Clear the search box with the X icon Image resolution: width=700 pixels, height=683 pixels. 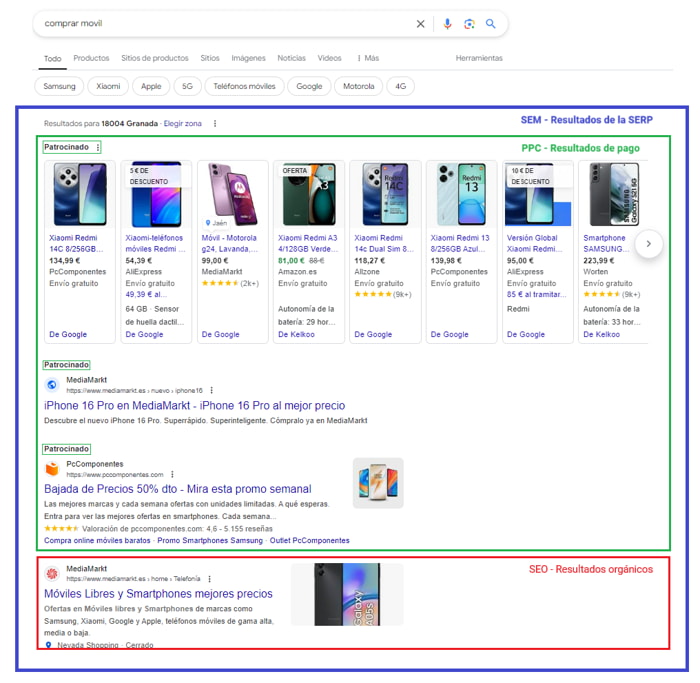[x=420, y=24]
